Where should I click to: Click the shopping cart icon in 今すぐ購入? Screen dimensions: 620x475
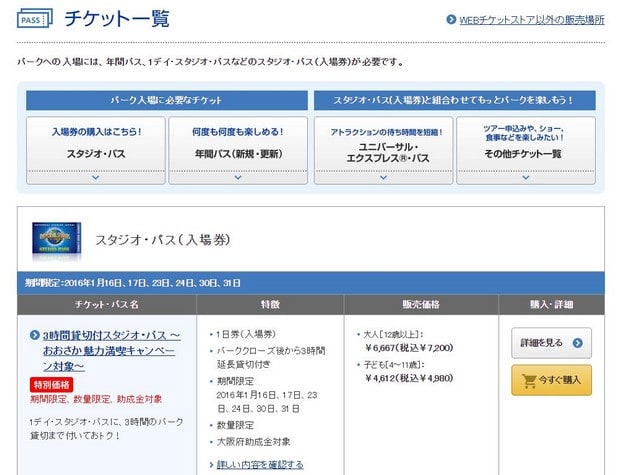click(529, 380)
